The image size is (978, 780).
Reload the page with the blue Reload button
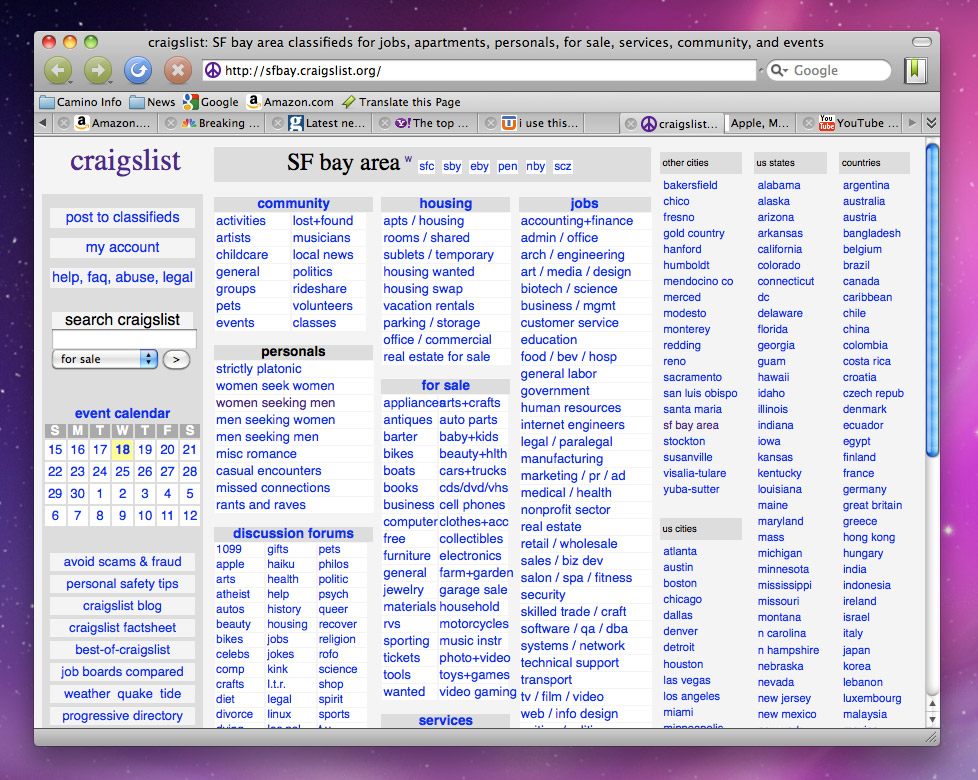click(138, 70)
